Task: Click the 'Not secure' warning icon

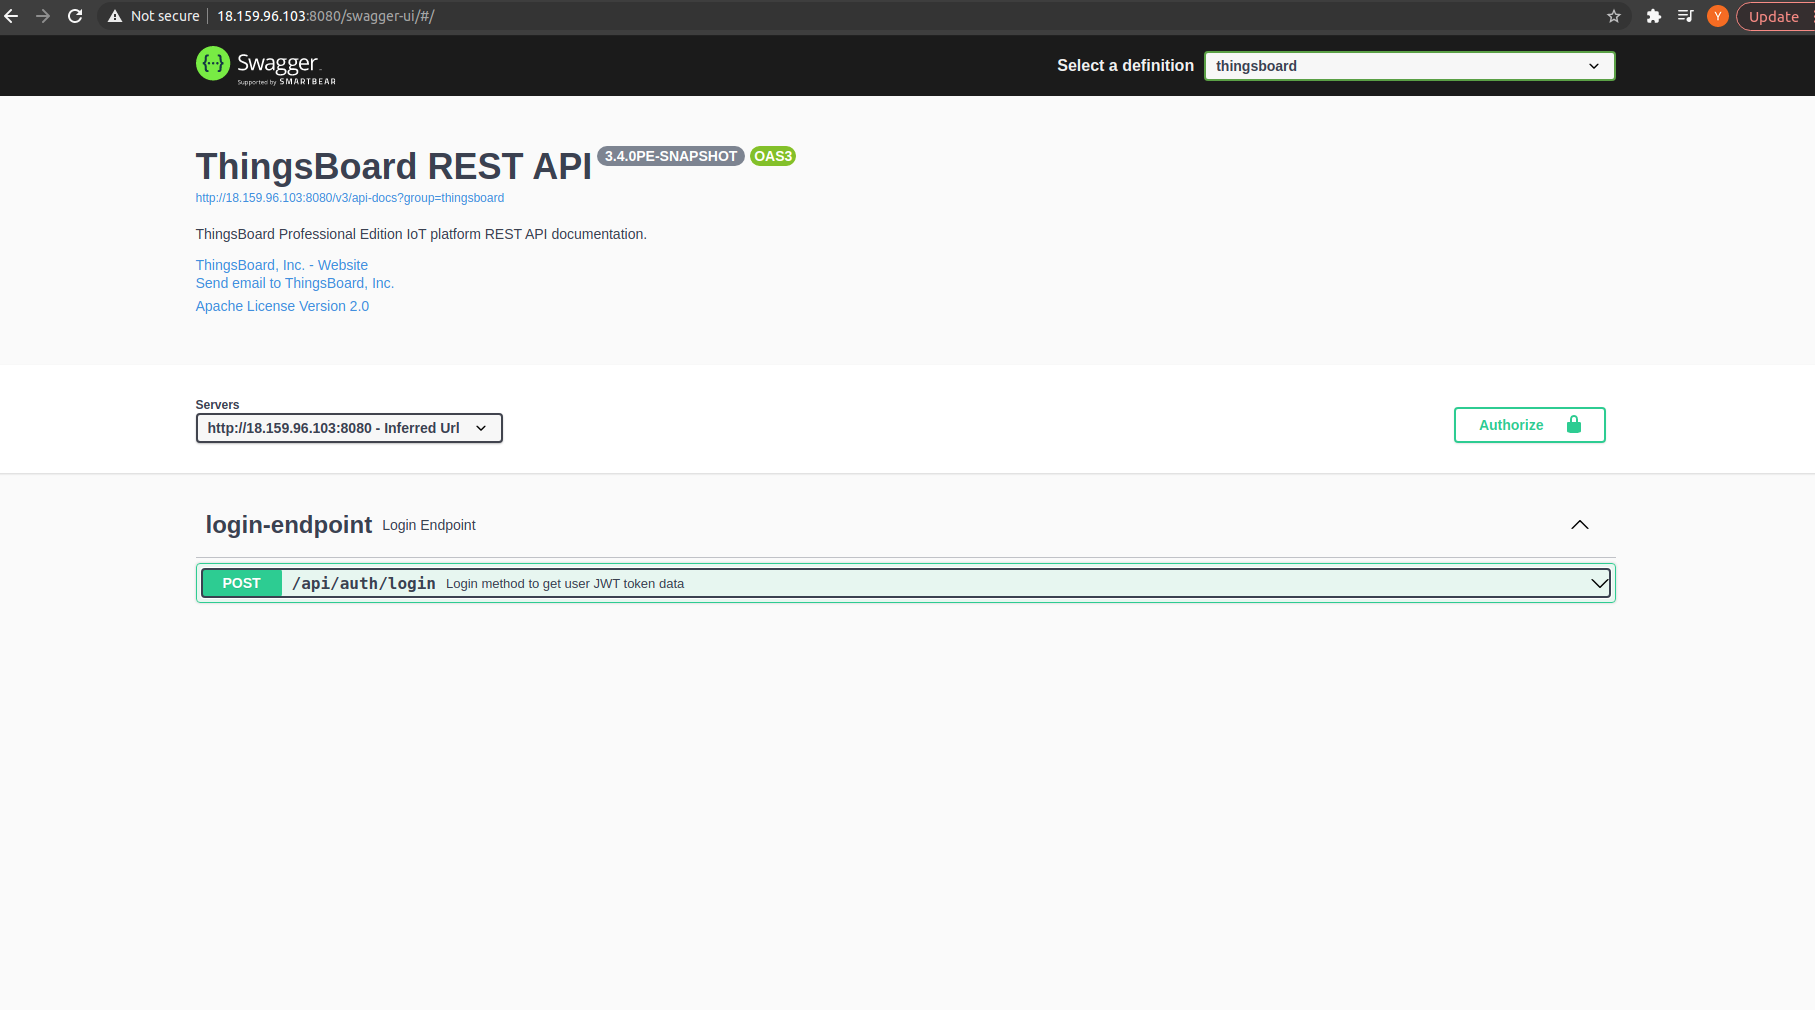Action: click(115, 16)
